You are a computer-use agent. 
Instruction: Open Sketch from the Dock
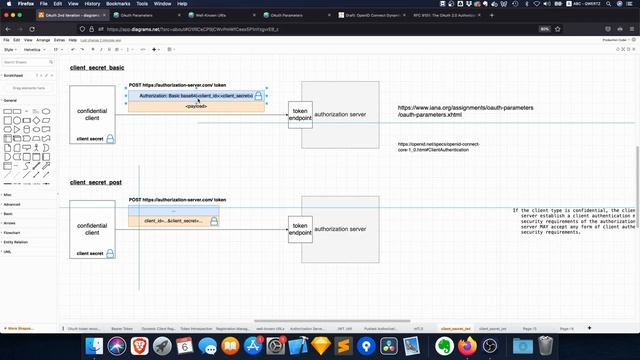[321, 346]
